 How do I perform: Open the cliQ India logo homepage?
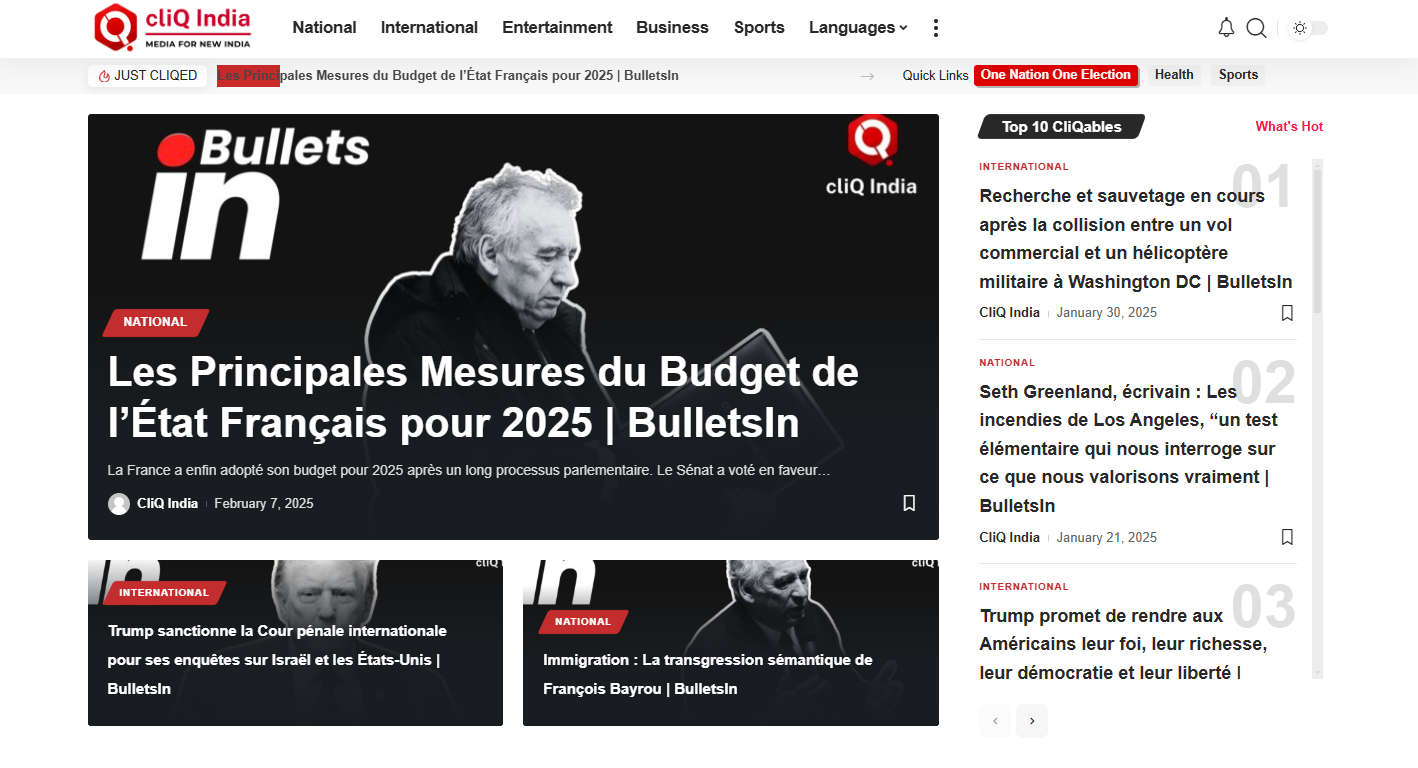[x=172, y=27]
